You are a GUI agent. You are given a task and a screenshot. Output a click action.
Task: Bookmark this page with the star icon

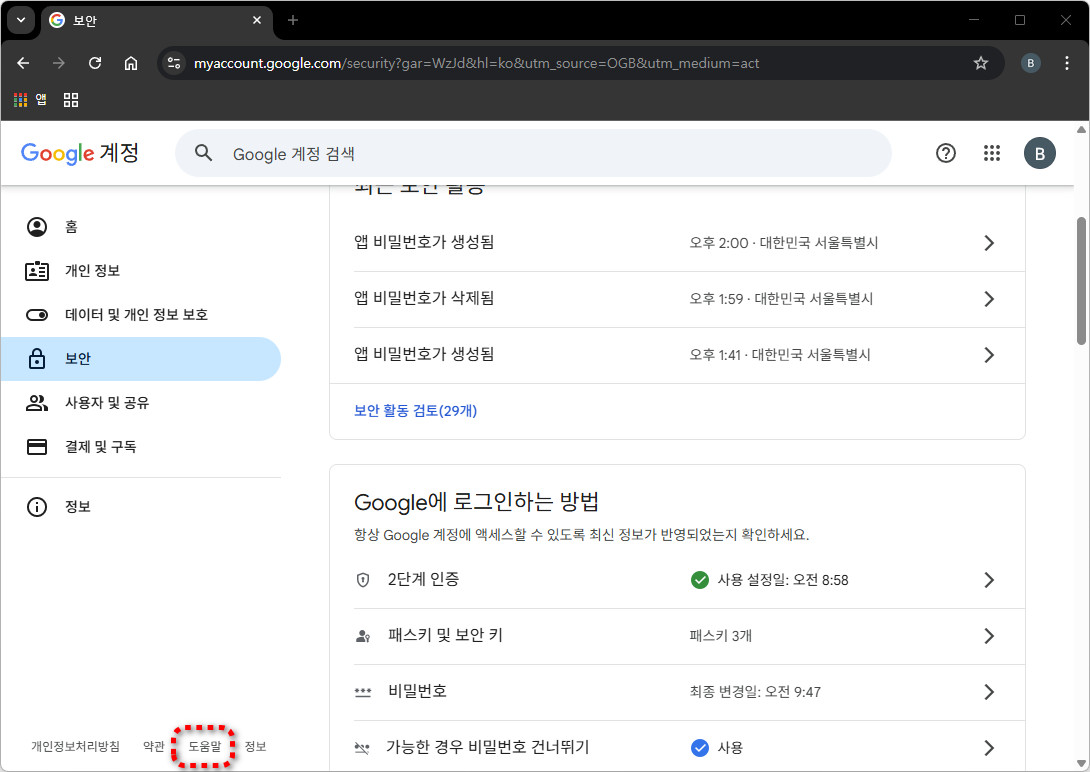981,63
